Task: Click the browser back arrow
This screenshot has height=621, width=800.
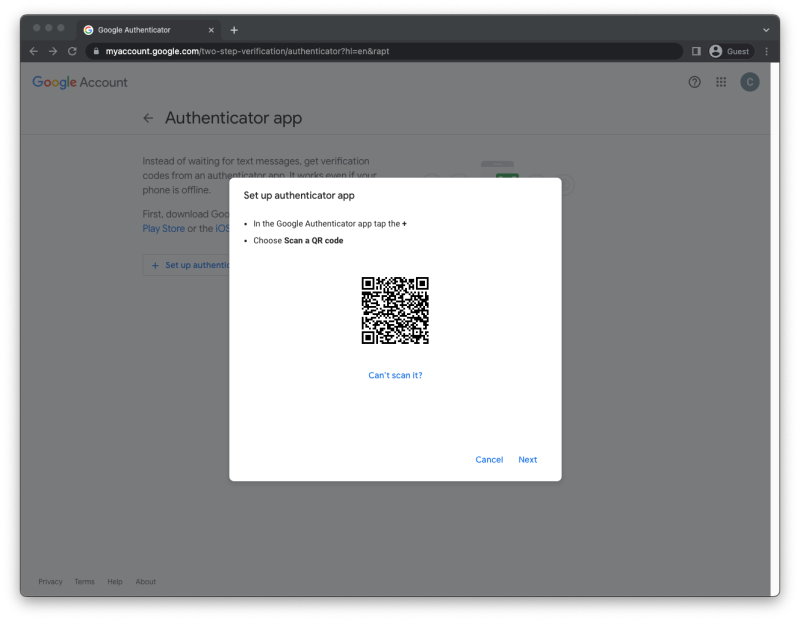Action: (x=34, y=51)
